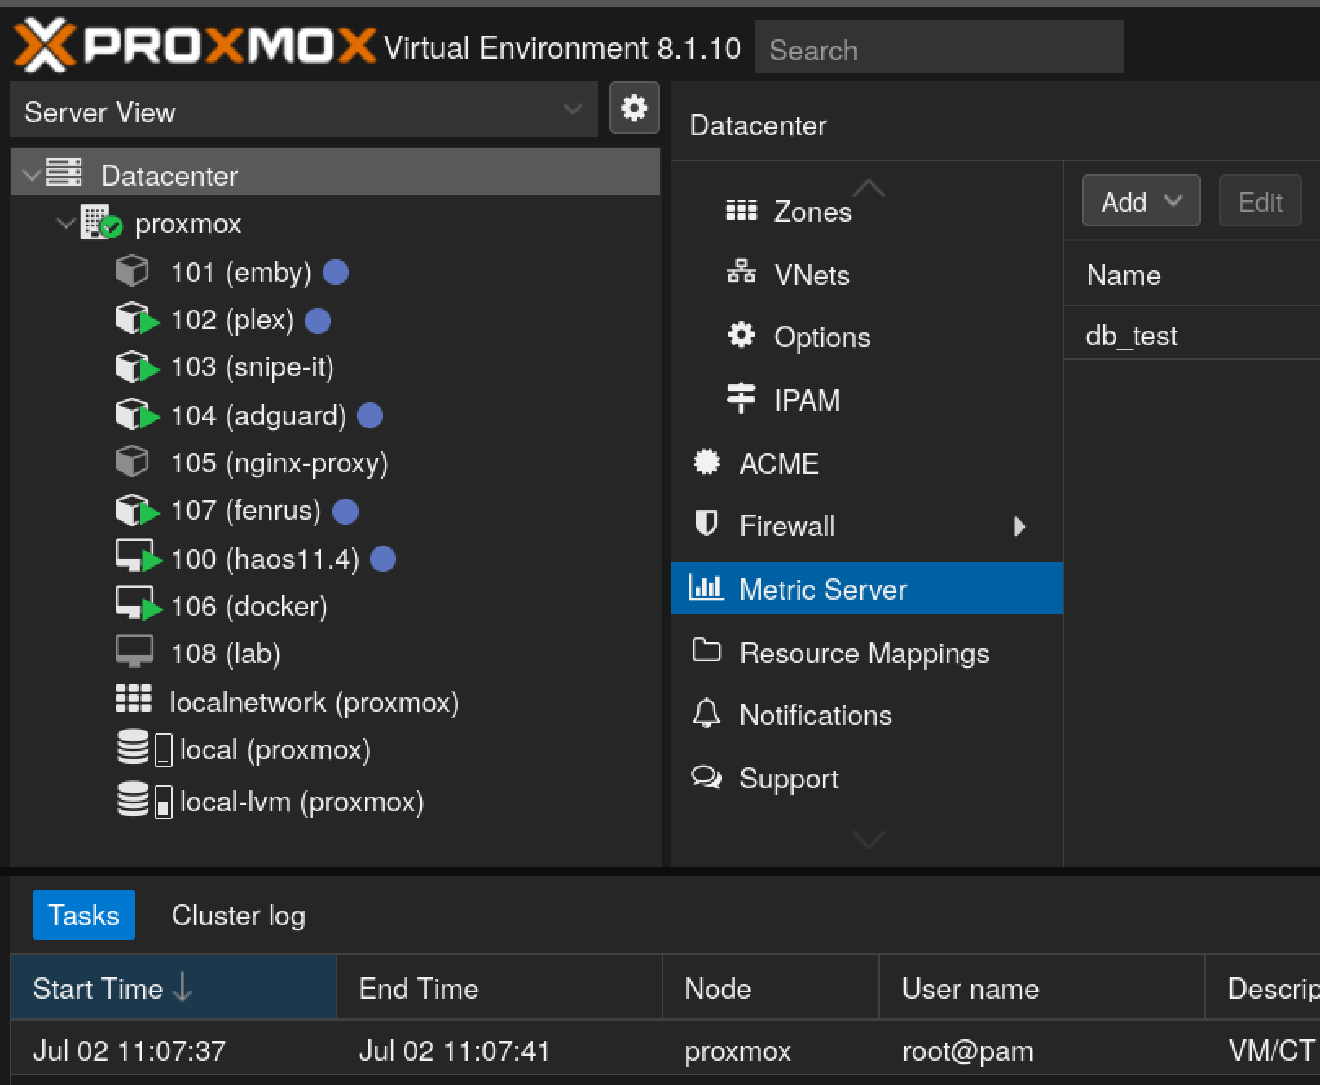
Task: Open the Options gear under SDN
Action: click(741, 336)
